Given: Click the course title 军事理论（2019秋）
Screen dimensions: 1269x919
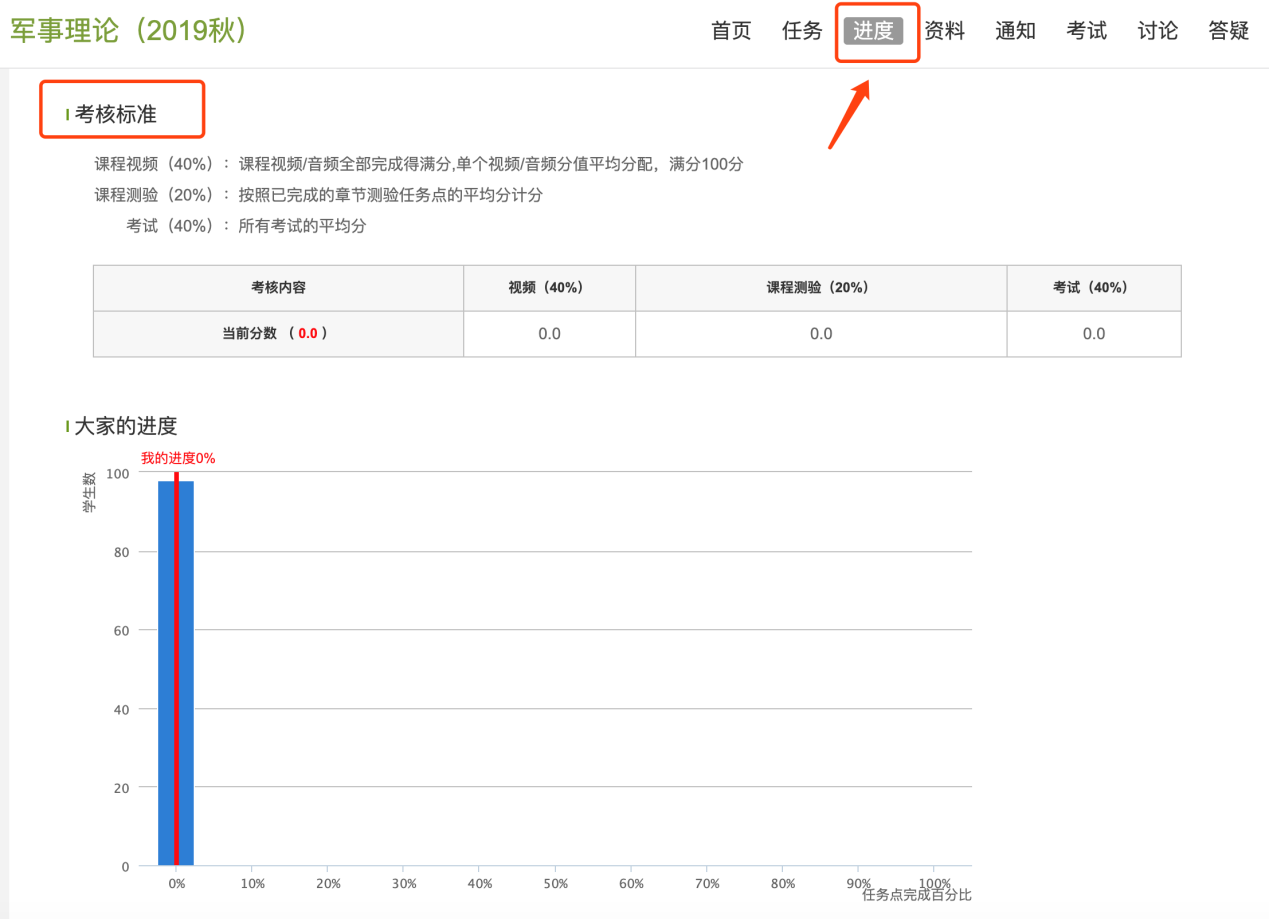Looking at the screenshot, I should [x=129, y=31].
